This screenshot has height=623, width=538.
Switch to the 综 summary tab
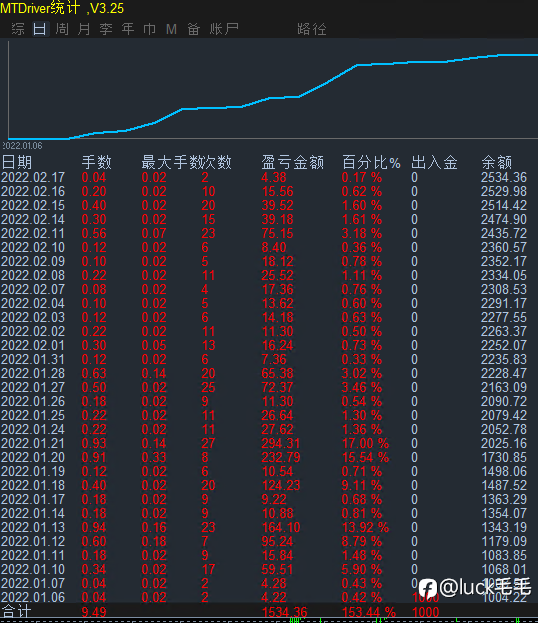(18, 29)
